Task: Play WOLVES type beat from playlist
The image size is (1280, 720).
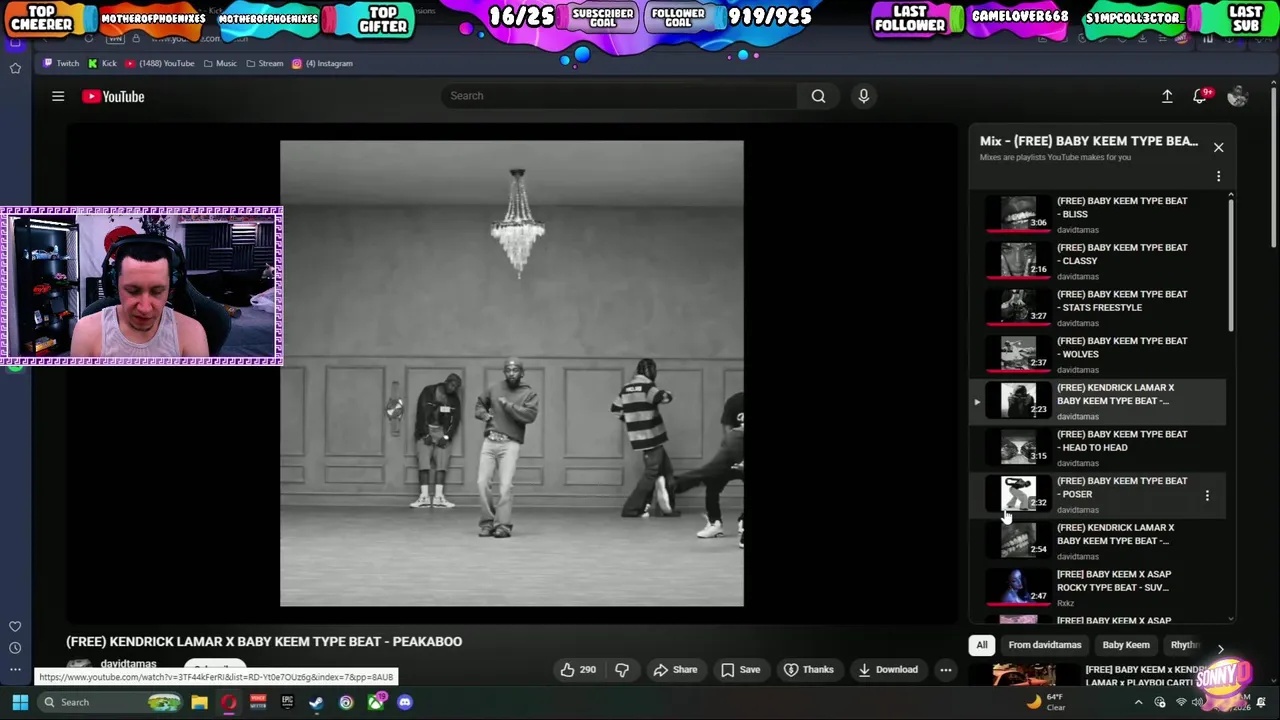Action: (1100, 354)
